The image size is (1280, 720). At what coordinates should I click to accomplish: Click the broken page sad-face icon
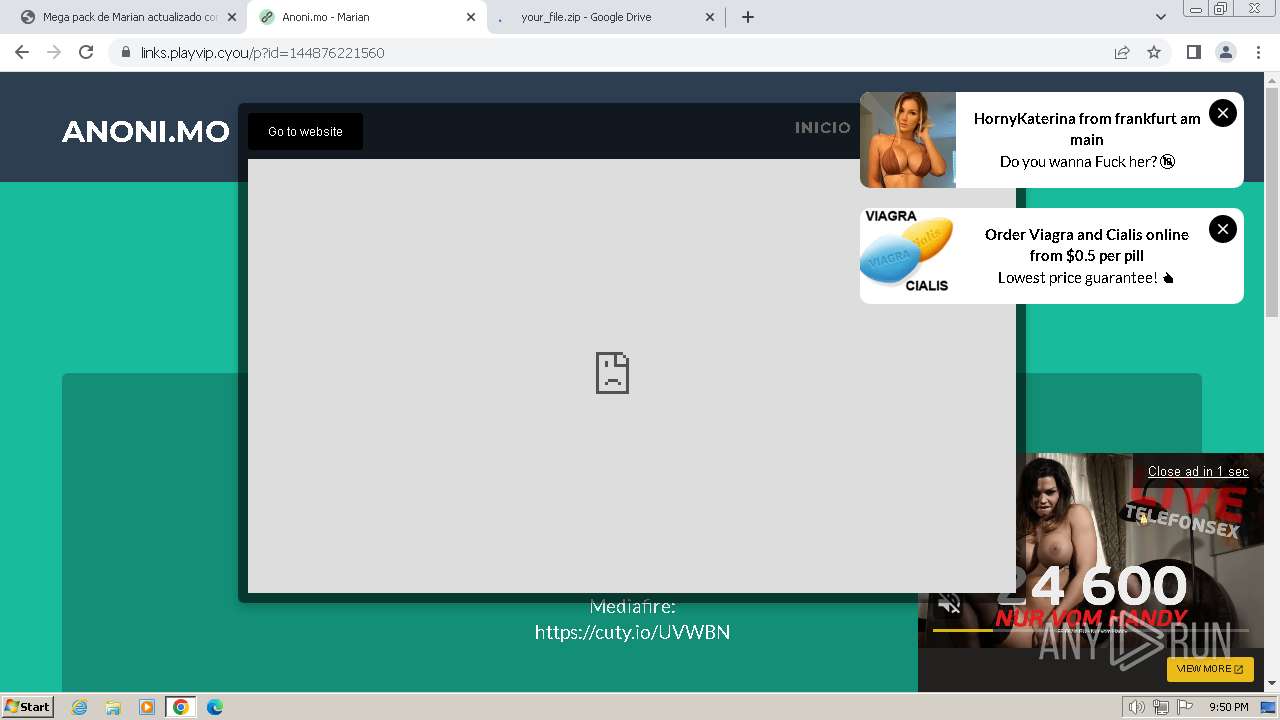(612, 372)
